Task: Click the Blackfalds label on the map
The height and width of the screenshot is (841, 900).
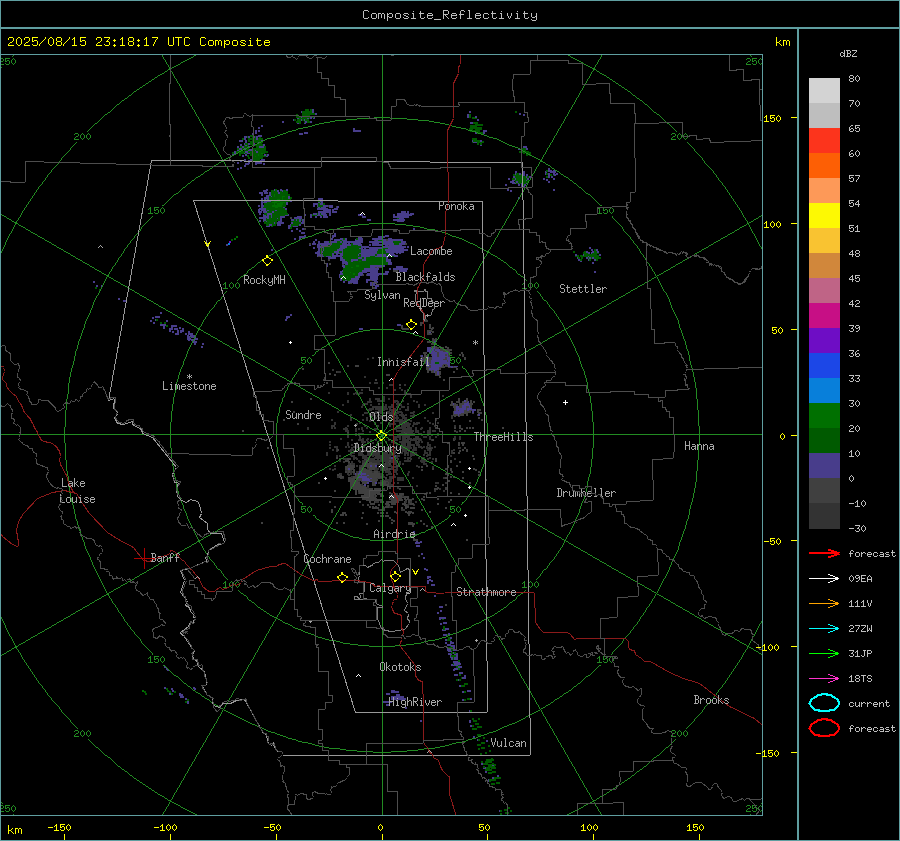Action: [425, 277]
